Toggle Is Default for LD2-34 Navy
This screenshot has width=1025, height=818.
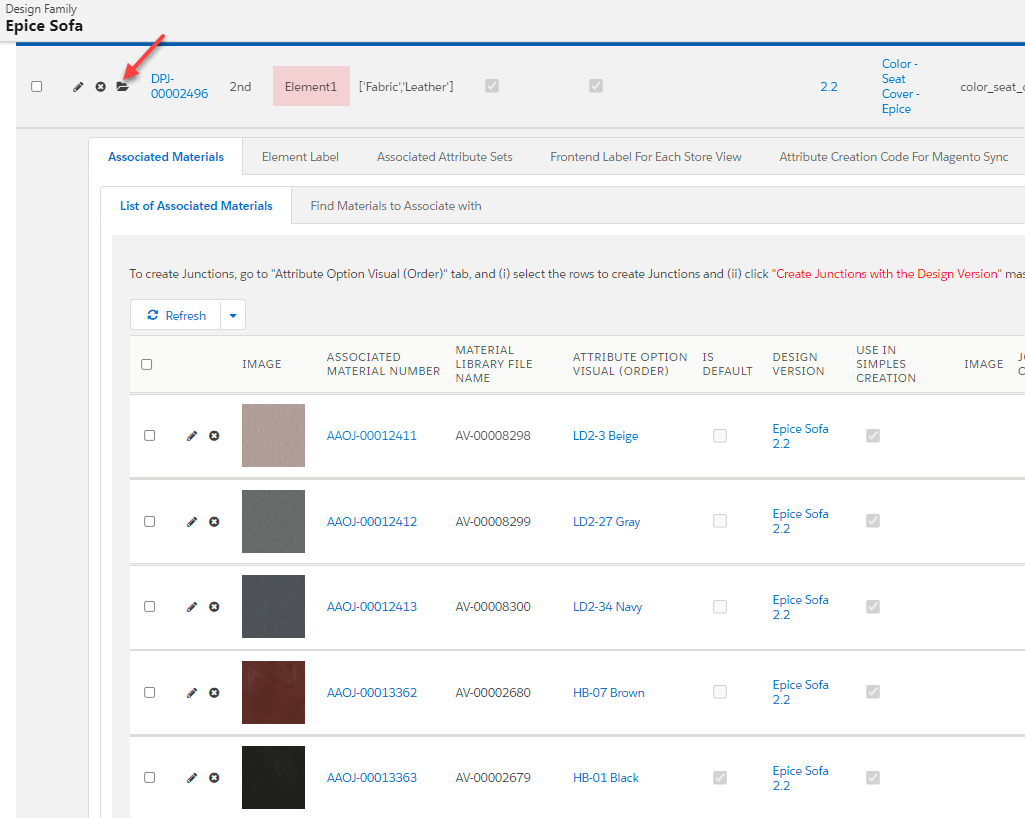point(720,607)
